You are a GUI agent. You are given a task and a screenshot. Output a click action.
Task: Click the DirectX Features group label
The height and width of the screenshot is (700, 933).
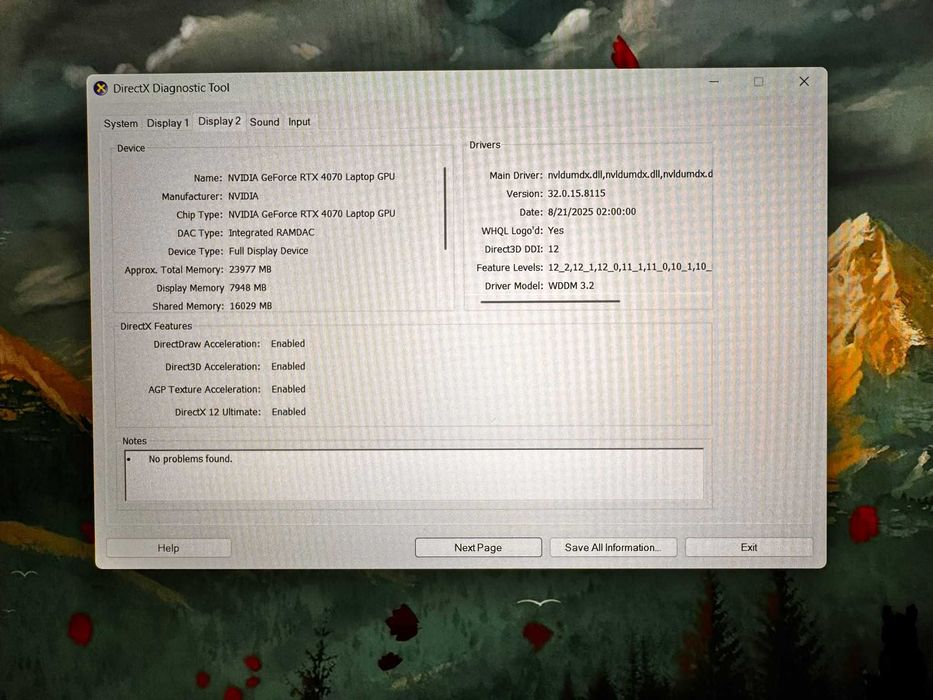click(x=156, y=326)
